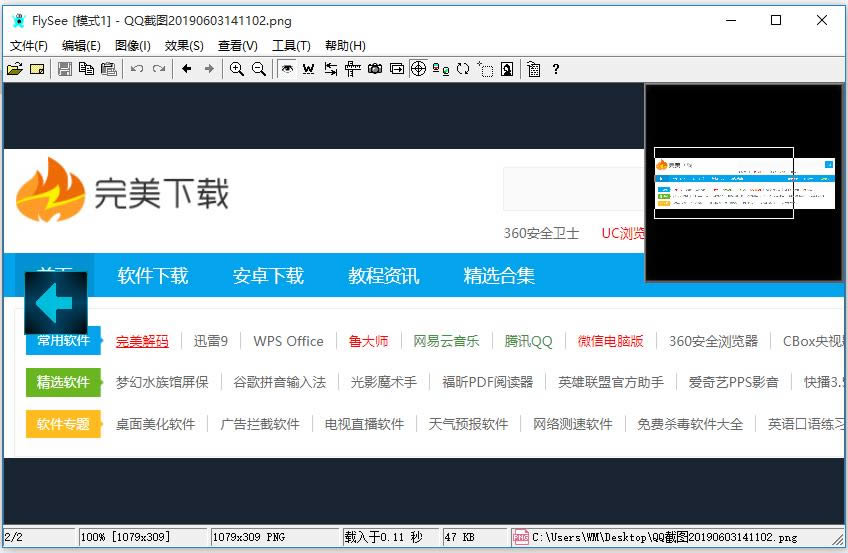This screenshot has height=553, width=848.
Task: Click 360安全卫士 text in the image
Action: pyautogui.click(x=541, y=233)
